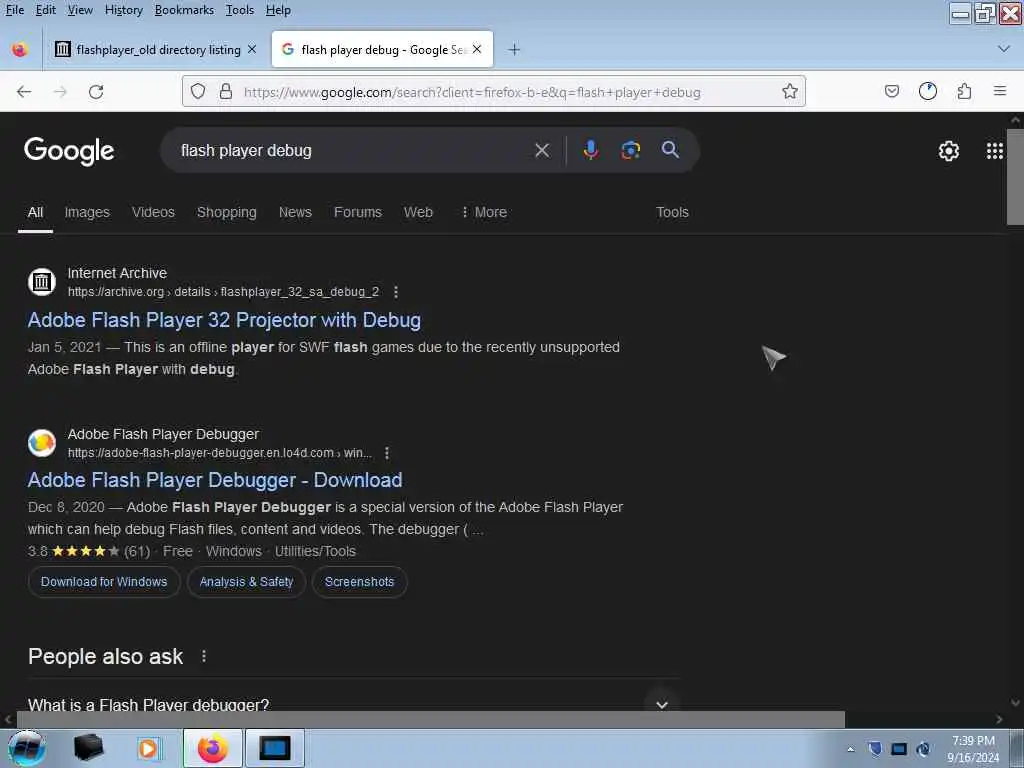The image size is (1024, 768).
Task: Bookmark this page with the star
Action: coord(790,91)
